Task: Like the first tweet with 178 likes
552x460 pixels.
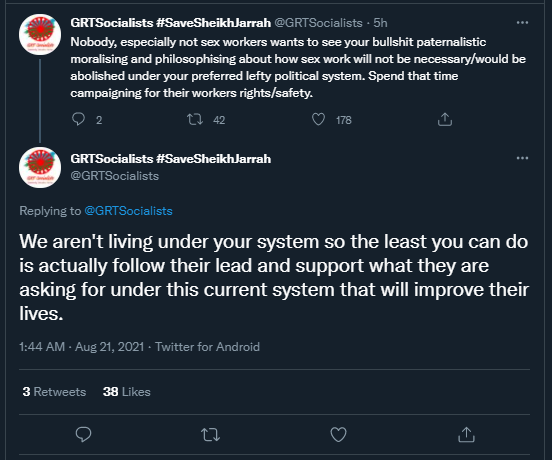Action: tap(318, 119)
